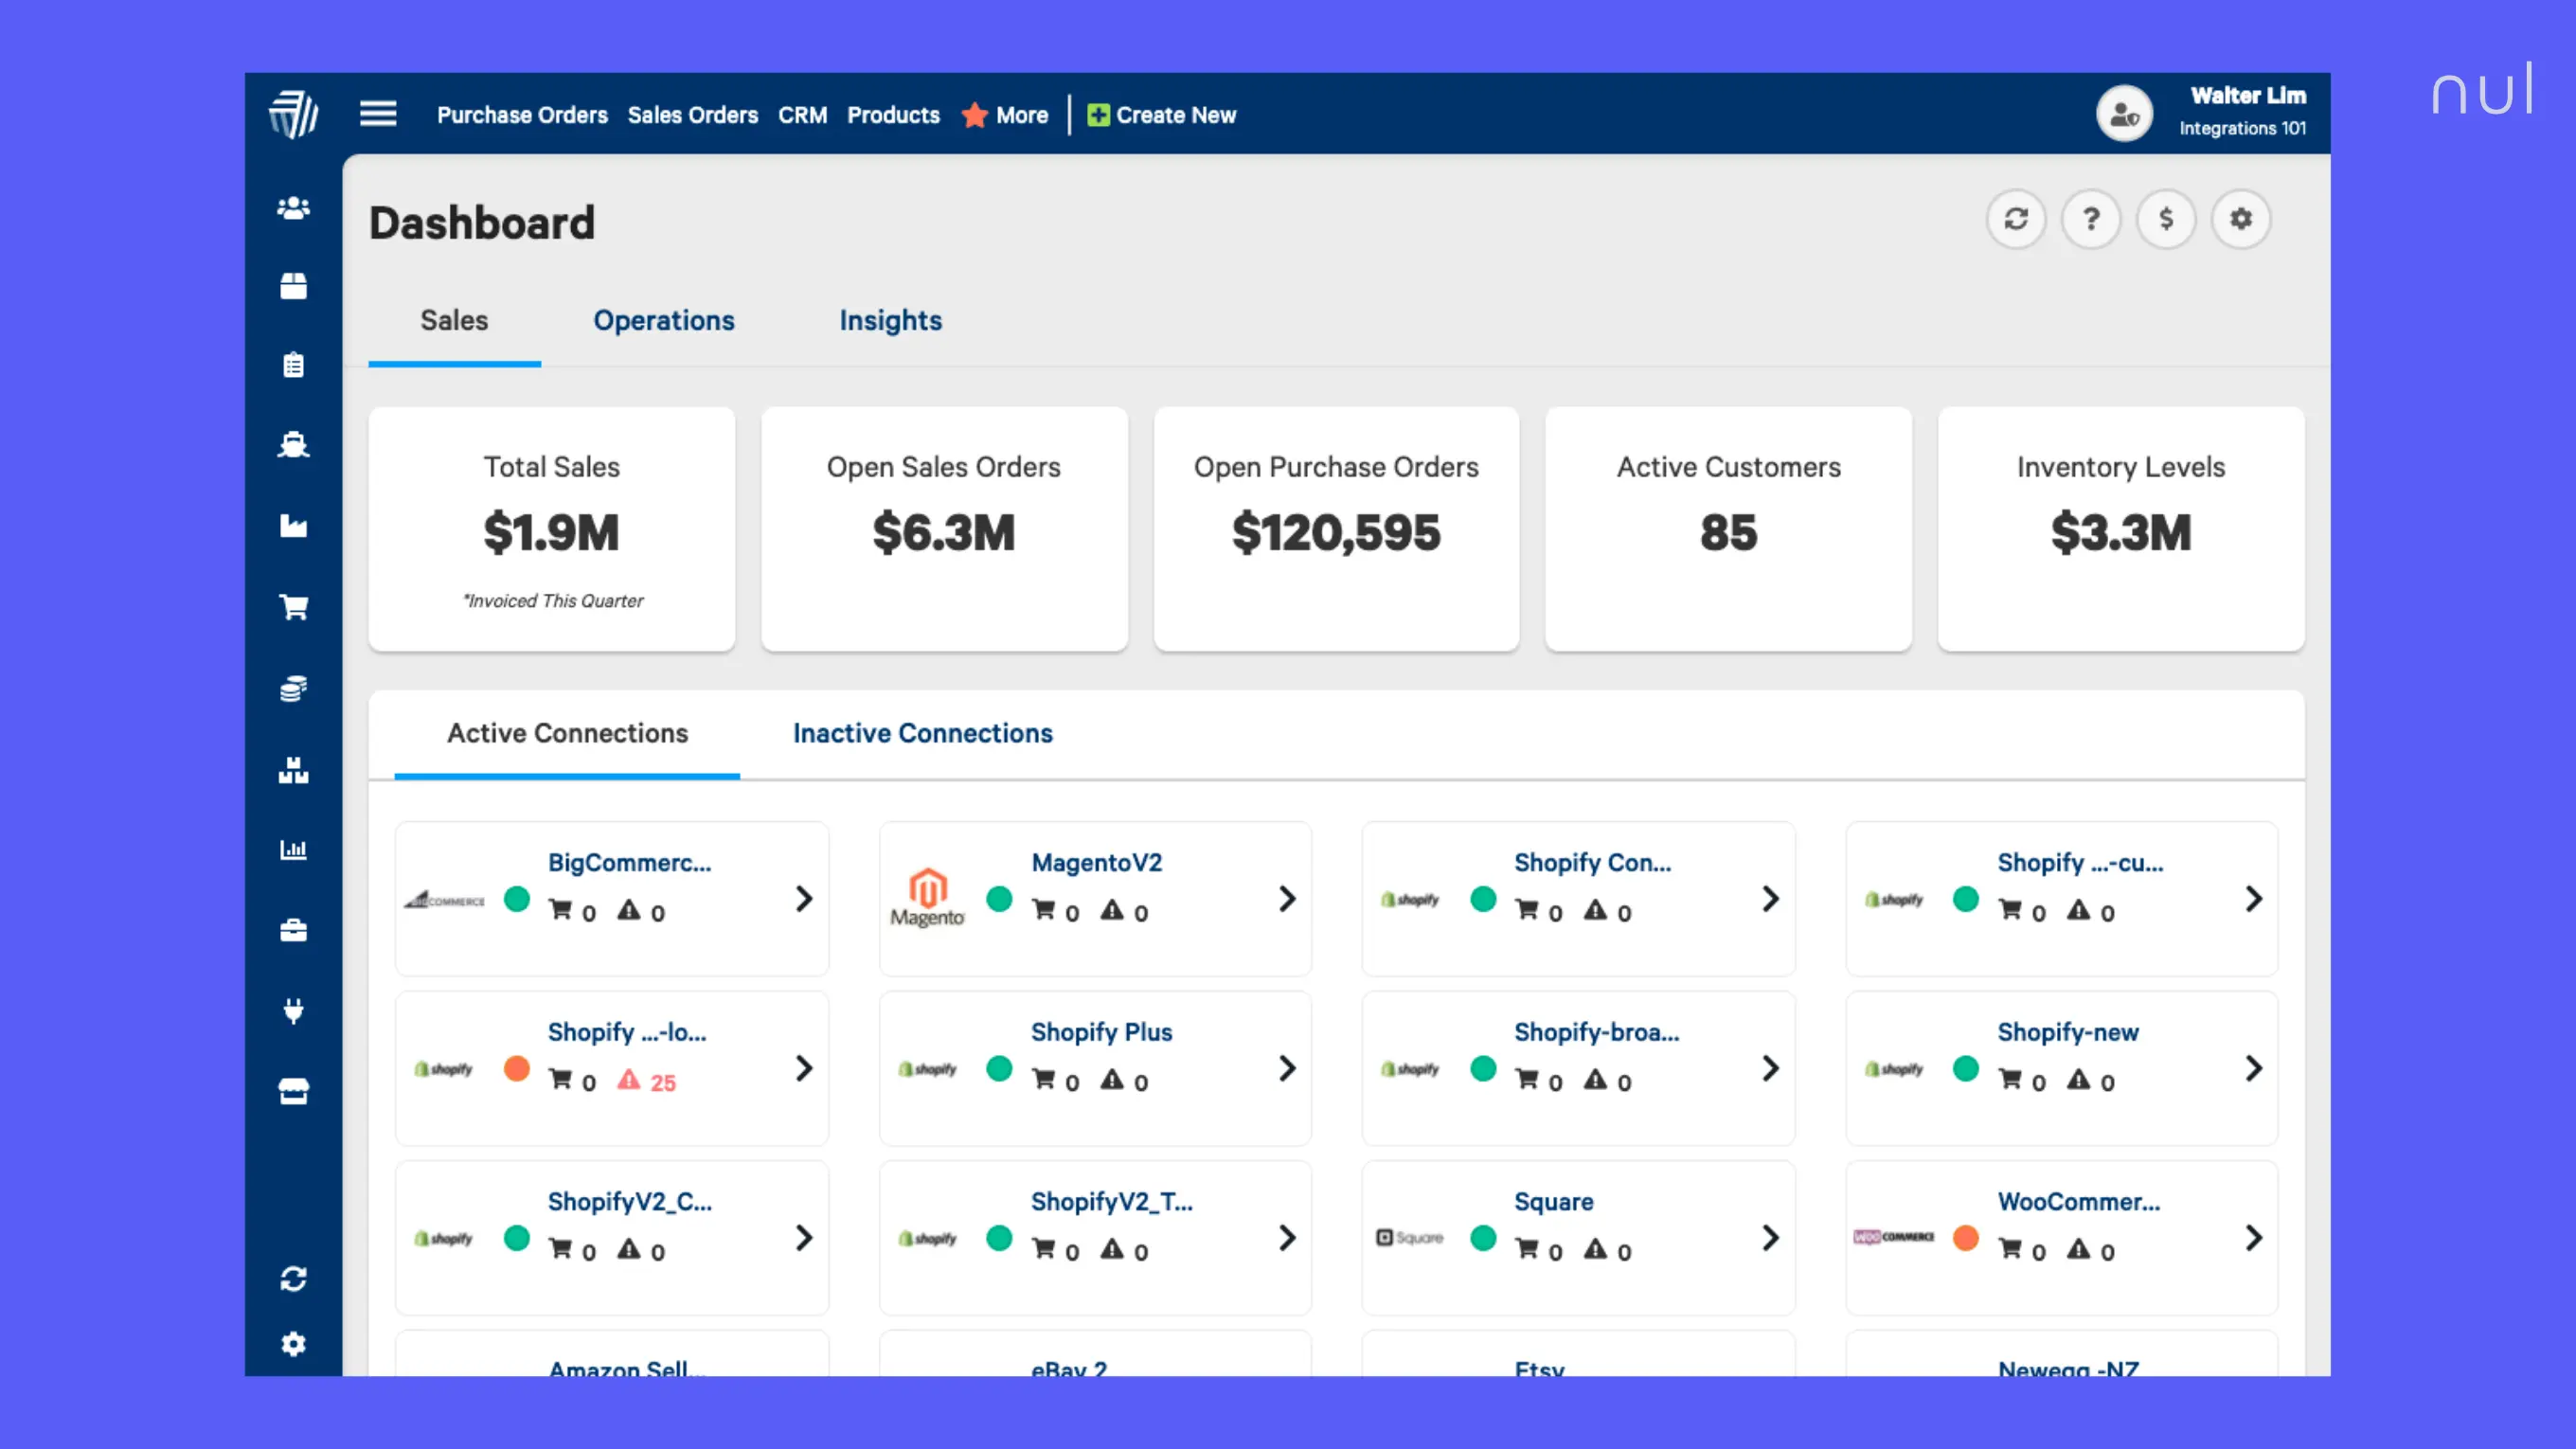
Task: Open the dollar currency icon near Dashboard title
Action: (x=2166, y=219)
